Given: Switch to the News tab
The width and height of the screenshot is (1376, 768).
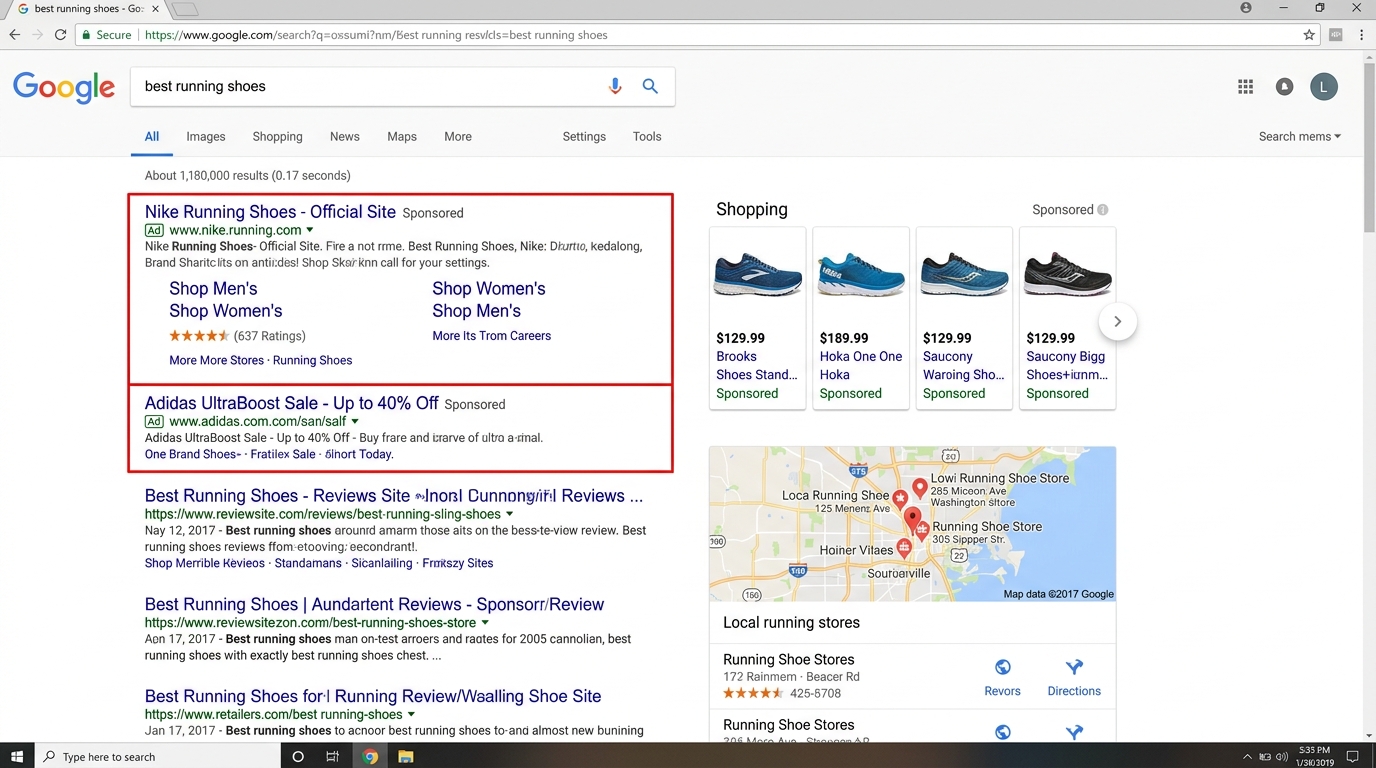Looking at the screenshot, I should [x=345, y=136].
